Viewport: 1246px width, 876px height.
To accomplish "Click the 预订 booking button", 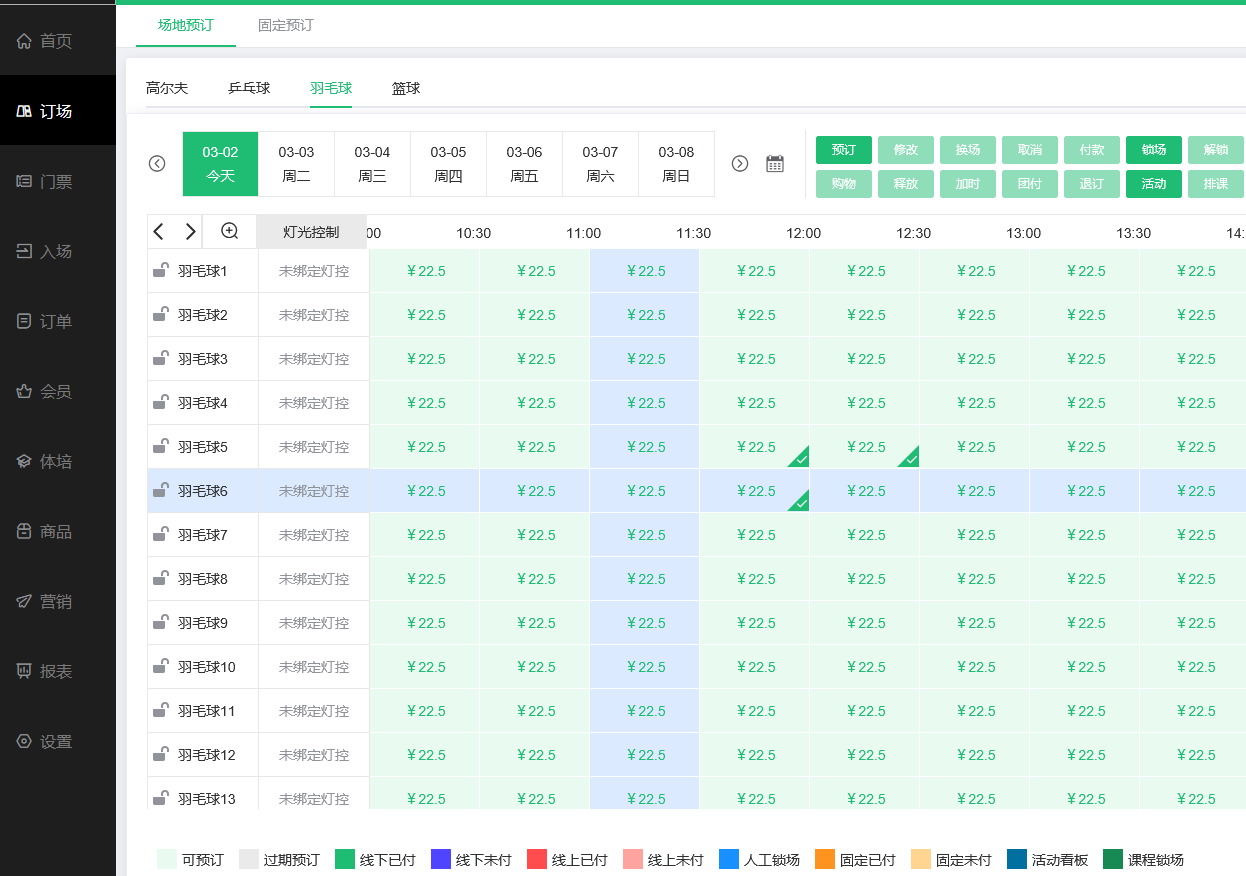I will 844,150.
